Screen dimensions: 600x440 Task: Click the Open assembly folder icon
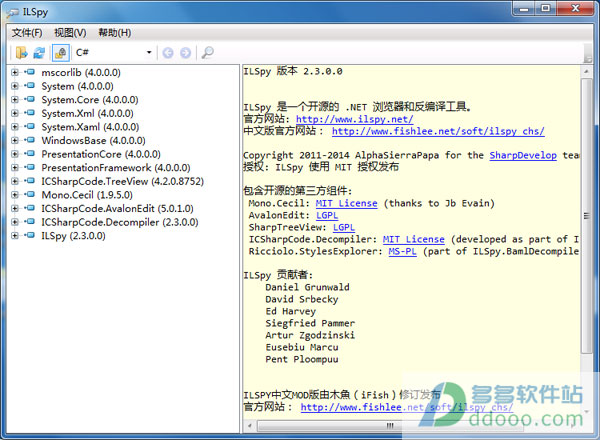tap(21, 52)
